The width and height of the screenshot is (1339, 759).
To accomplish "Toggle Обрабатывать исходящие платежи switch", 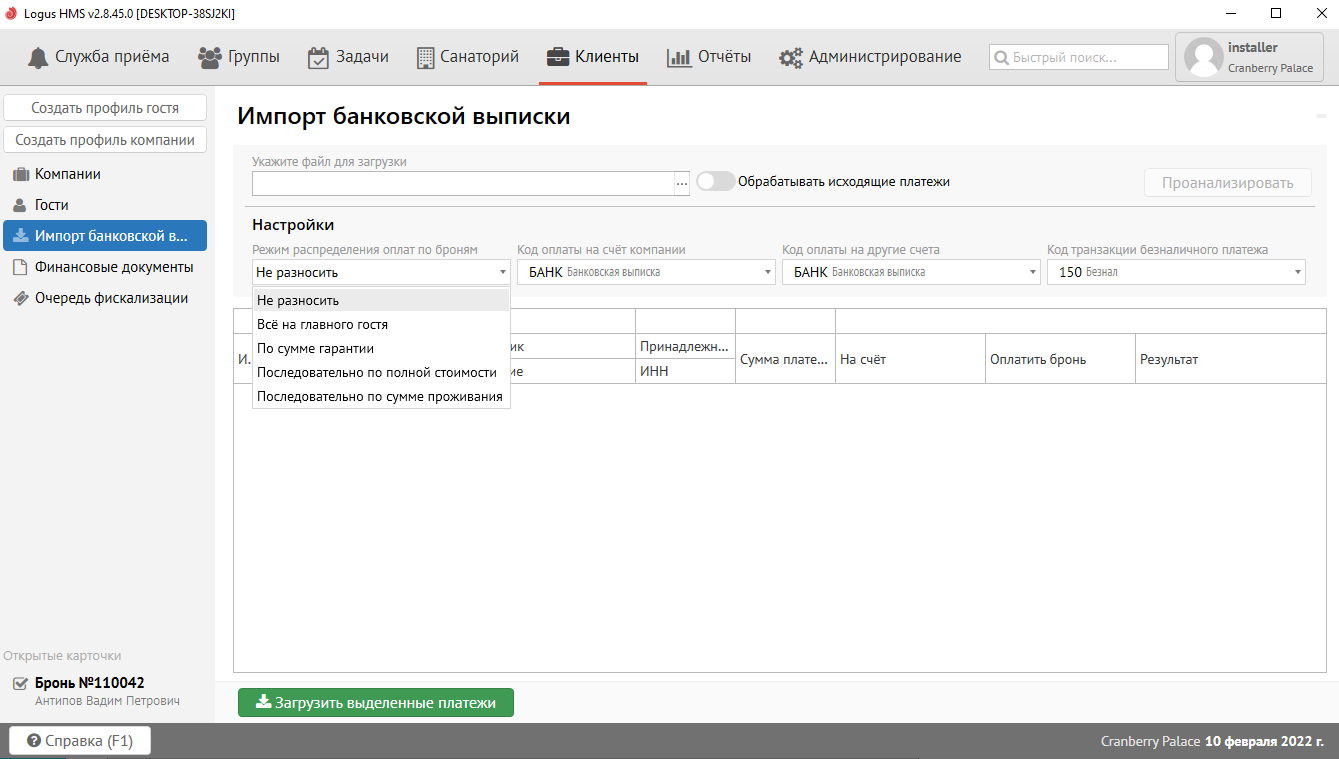I will 715,181.
